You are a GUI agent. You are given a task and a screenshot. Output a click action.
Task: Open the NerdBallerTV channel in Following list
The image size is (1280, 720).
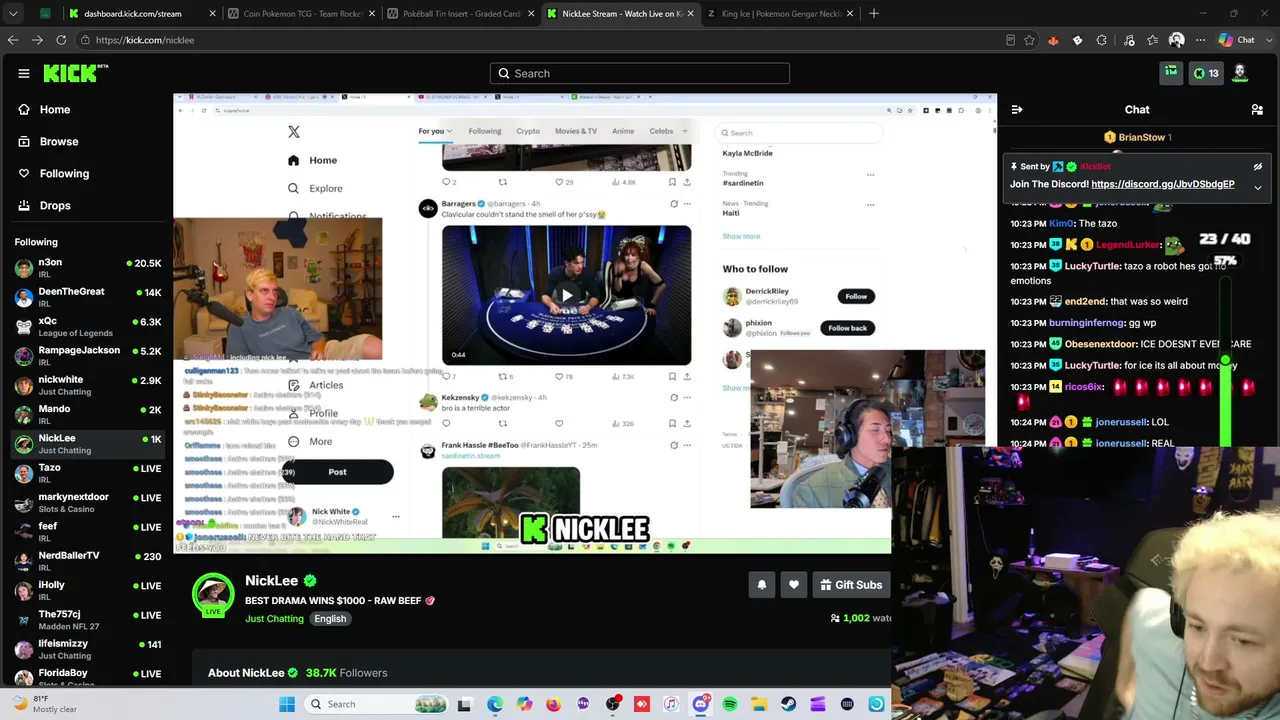pos(86,561)
